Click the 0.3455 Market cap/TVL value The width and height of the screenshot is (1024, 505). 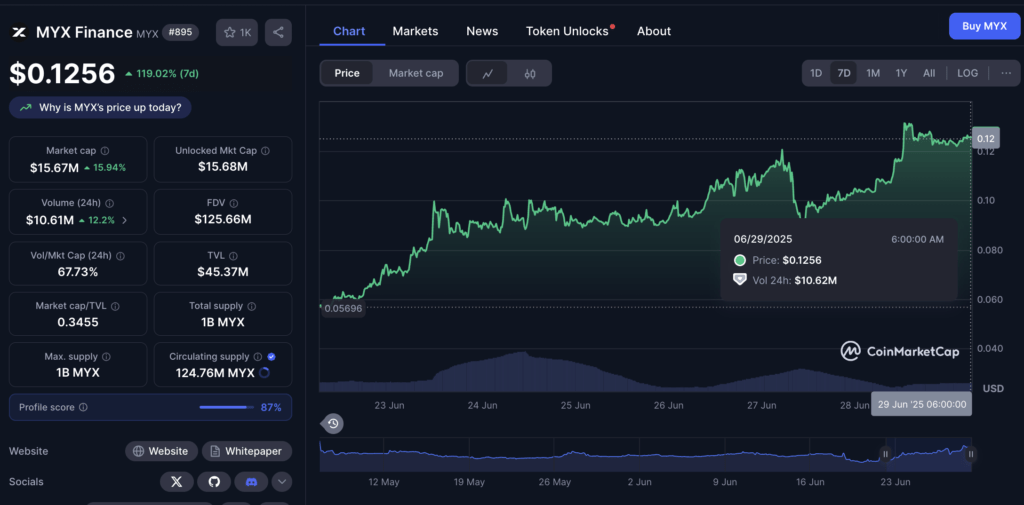pos(78,322)
